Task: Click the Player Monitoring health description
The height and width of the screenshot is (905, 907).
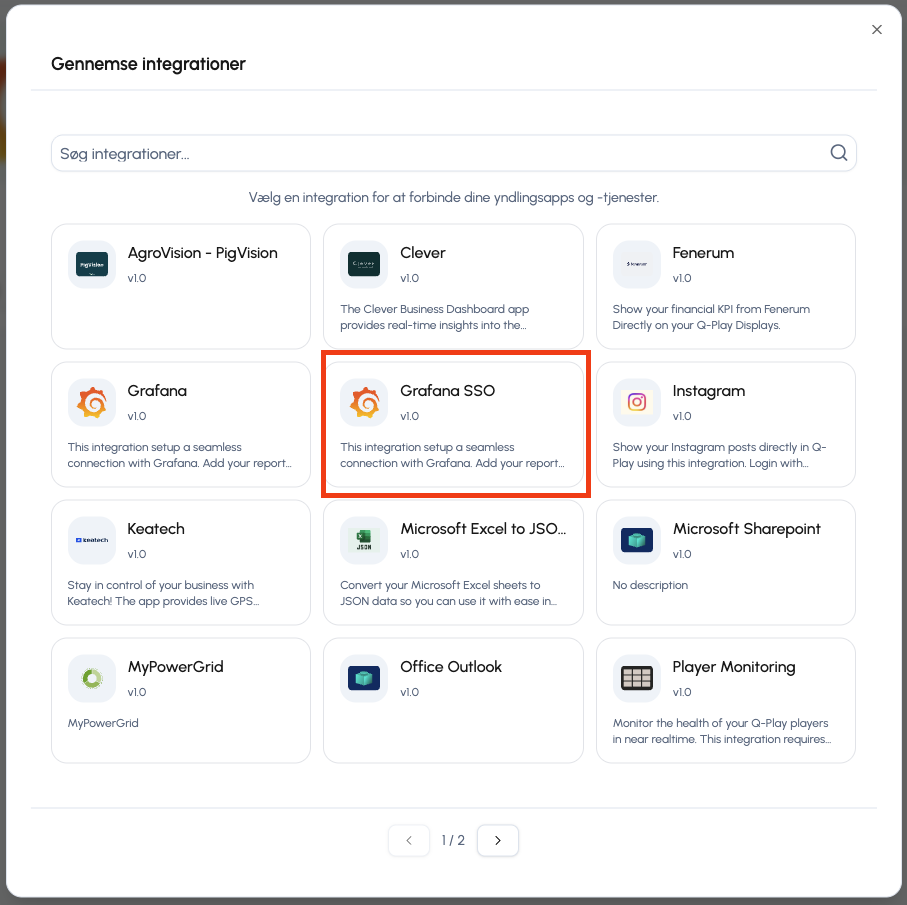Action: [721, 731]
